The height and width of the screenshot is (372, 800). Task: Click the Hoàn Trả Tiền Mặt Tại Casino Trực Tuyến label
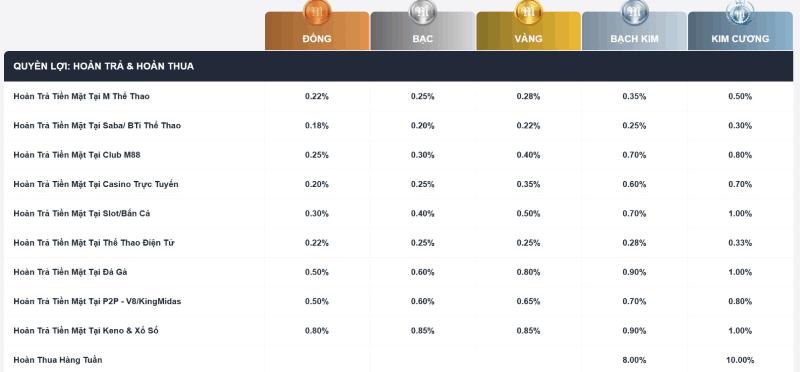[96, 184]
